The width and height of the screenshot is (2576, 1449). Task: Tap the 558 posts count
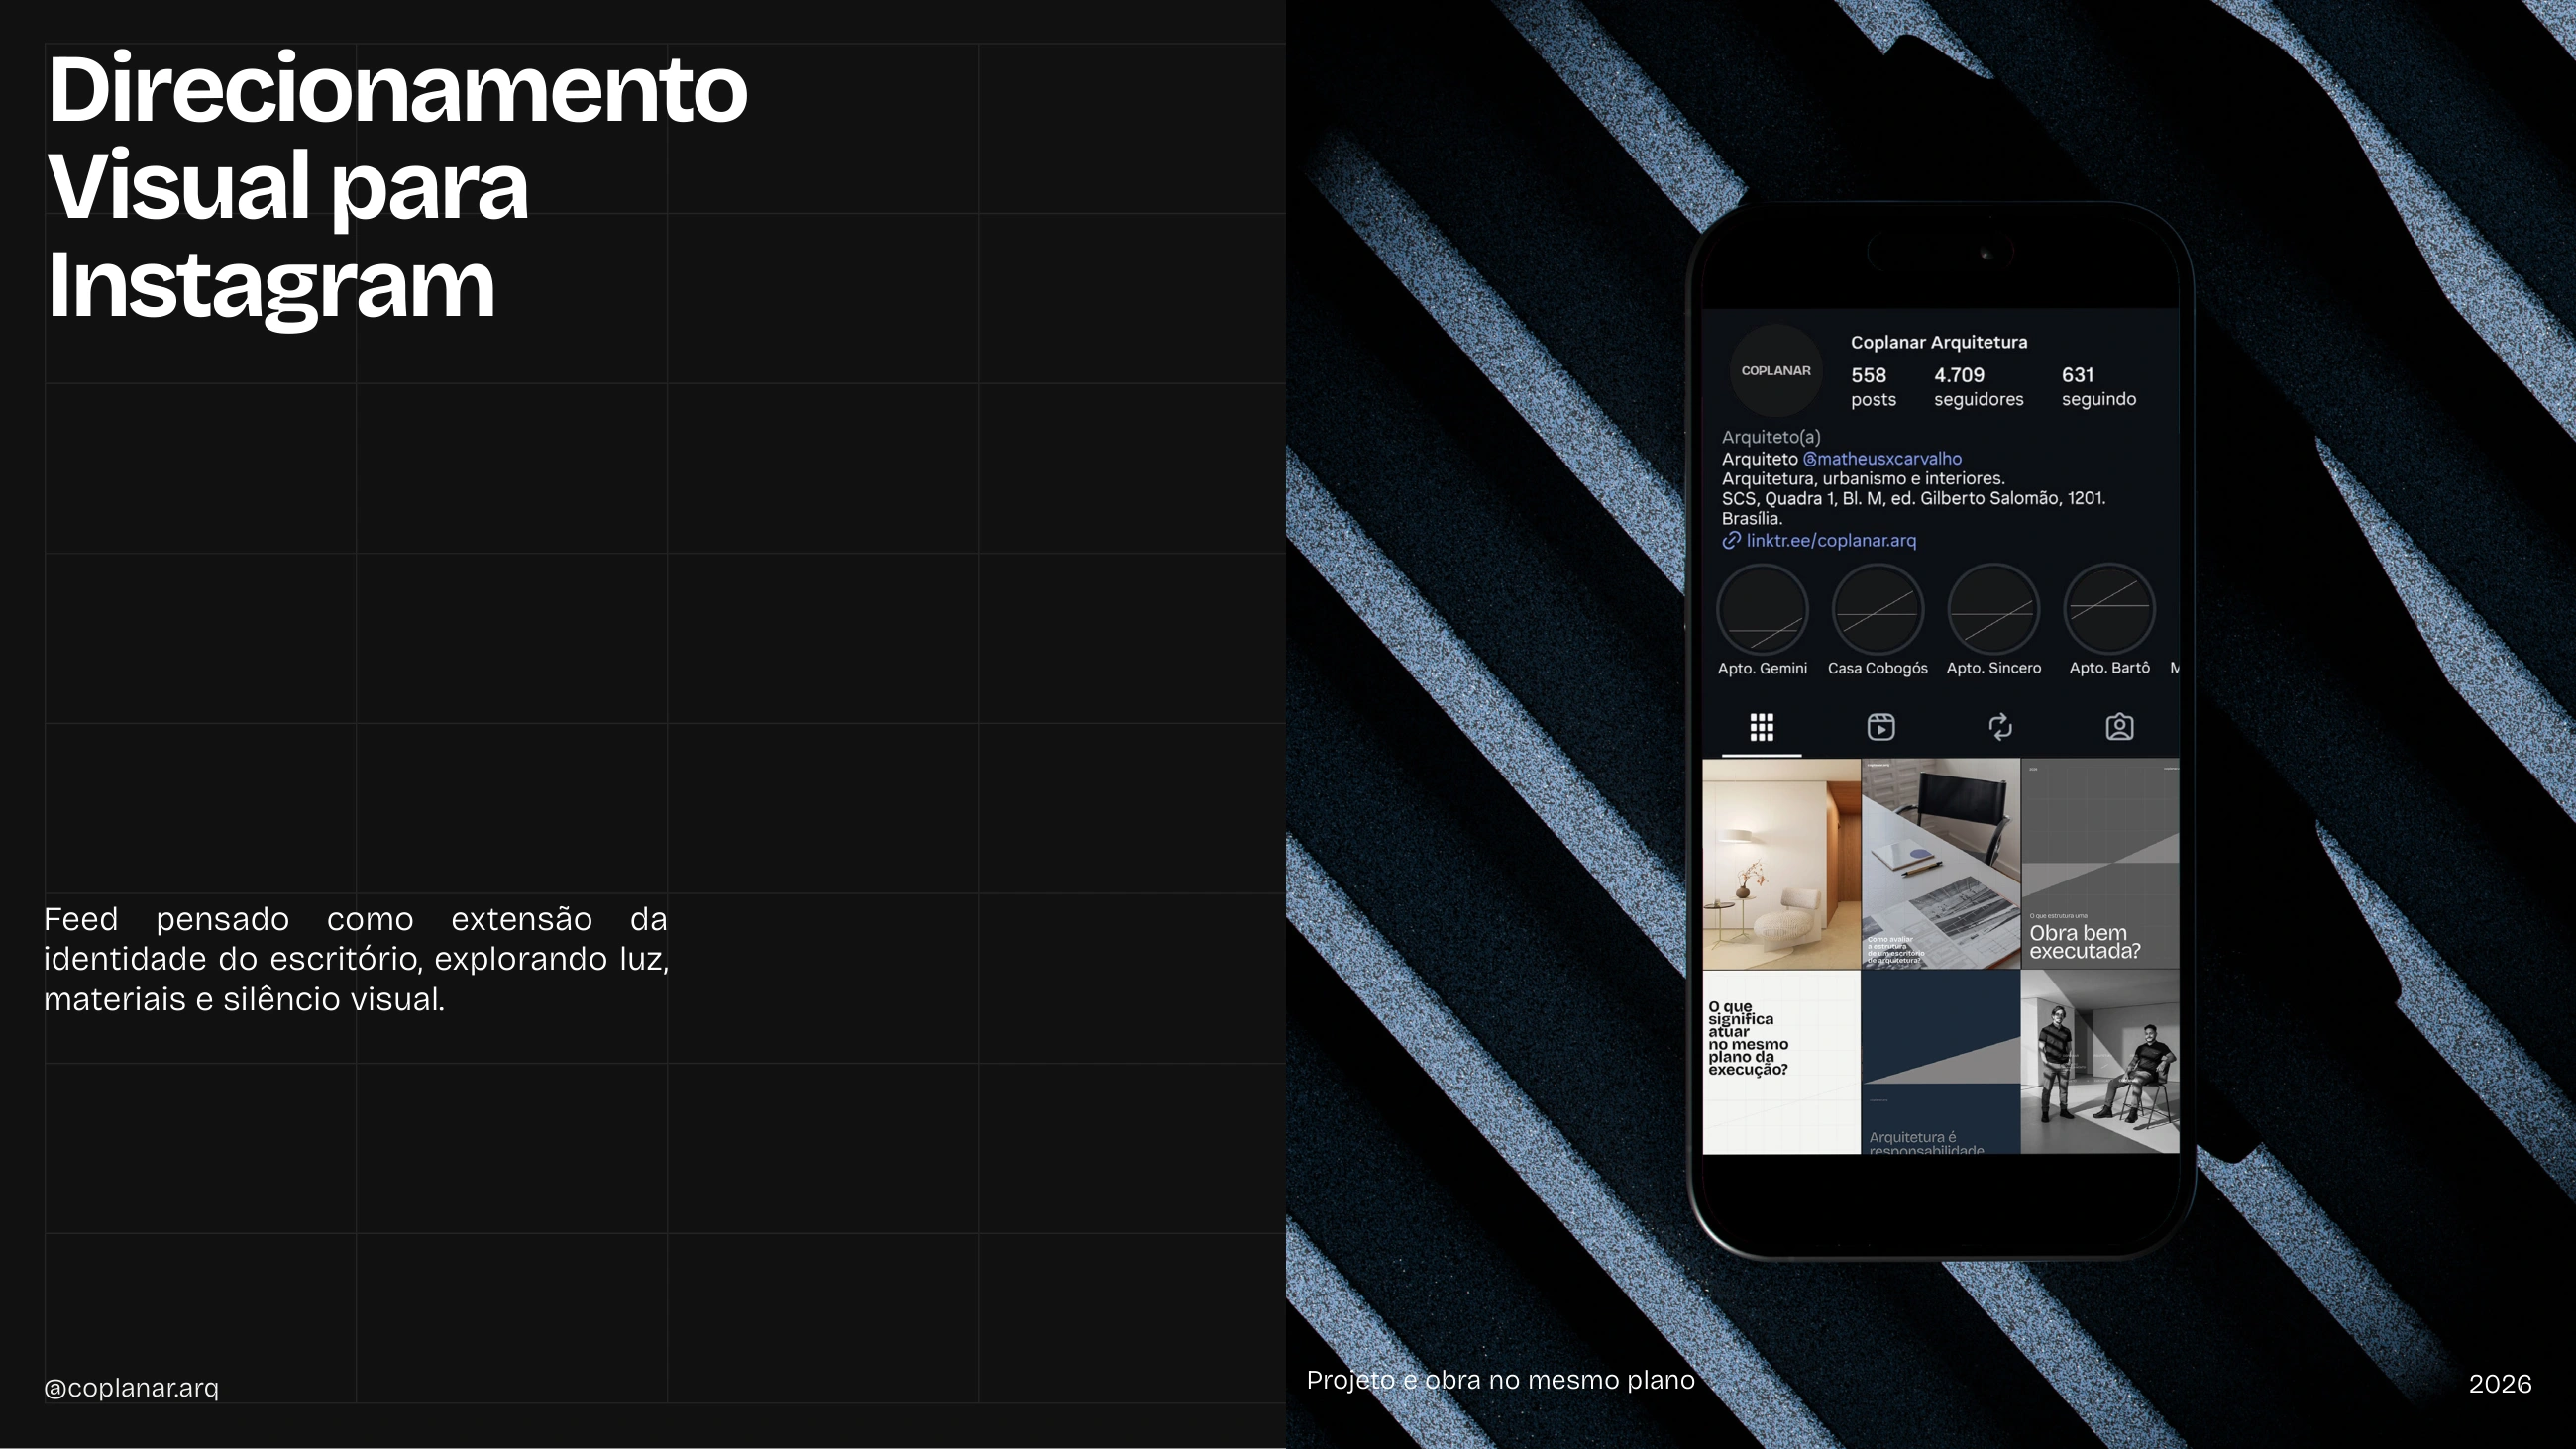(1872, 387)
